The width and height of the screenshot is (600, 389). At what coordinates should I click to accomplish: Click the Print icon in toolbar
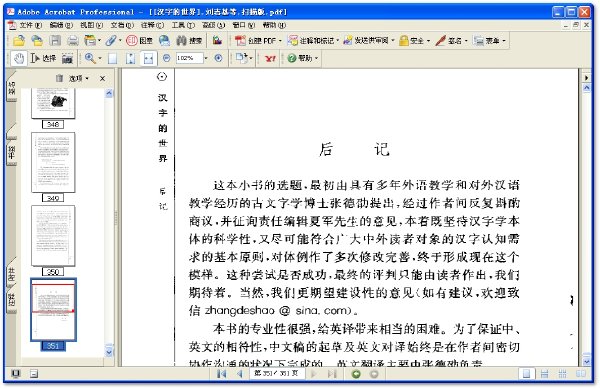pos(73,41)
